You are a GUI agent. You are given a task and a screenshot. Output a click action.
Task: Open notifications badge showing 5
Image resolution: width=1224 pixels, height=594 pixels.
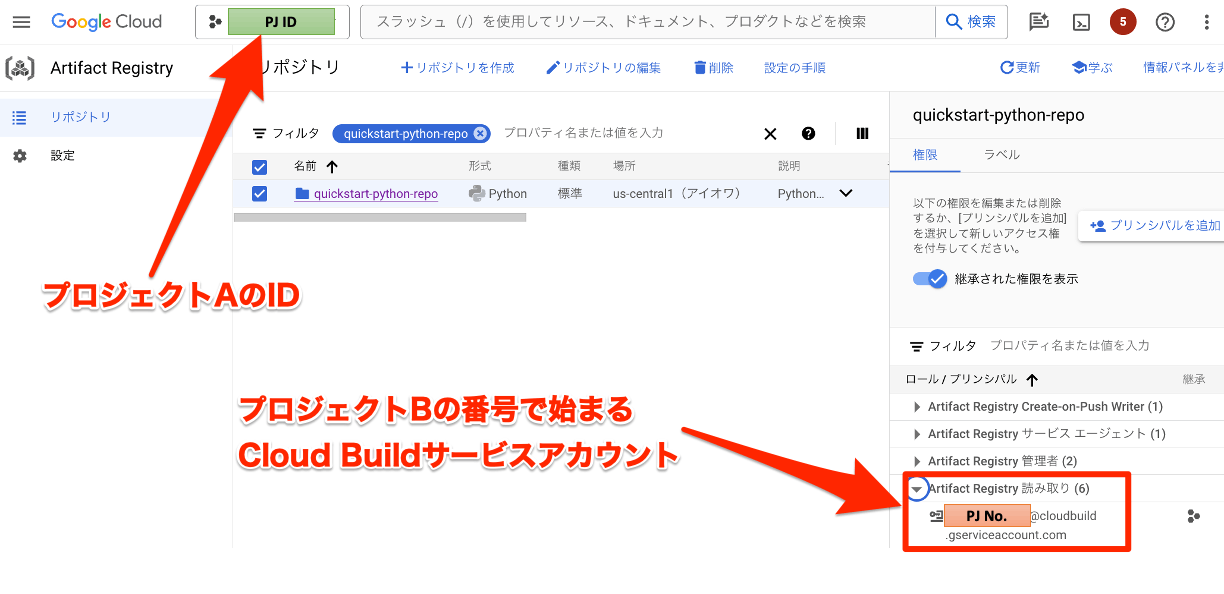(1123, 22)
